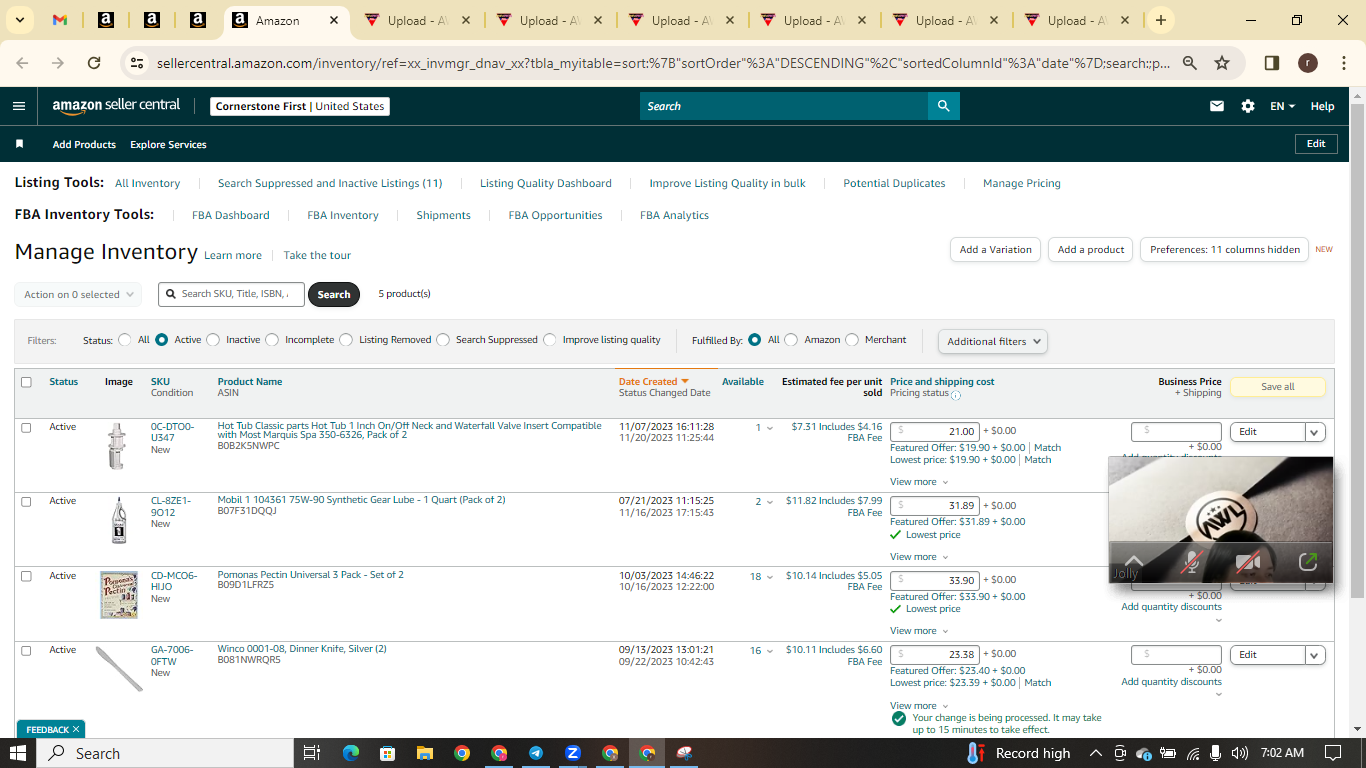
Task: Open Search Suppressed and Inactive Listings (11)
Action: coord(330,183)
